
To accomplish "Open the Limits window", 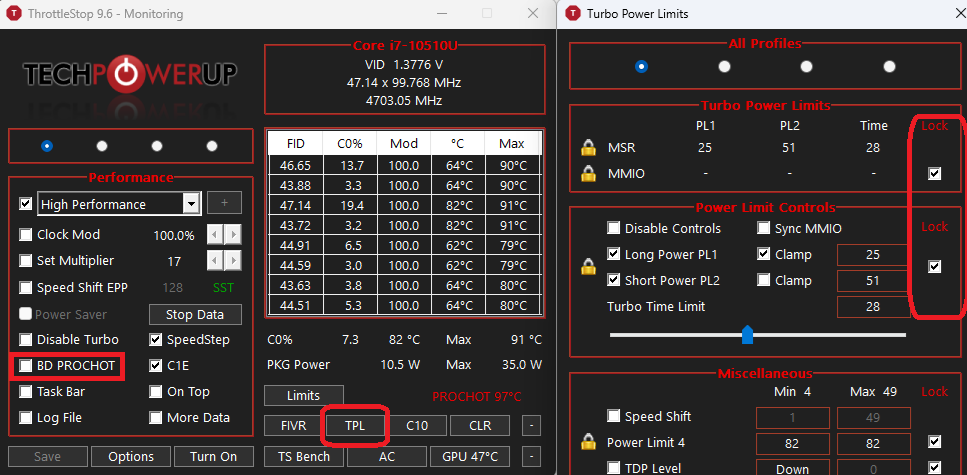I will 303,395.
